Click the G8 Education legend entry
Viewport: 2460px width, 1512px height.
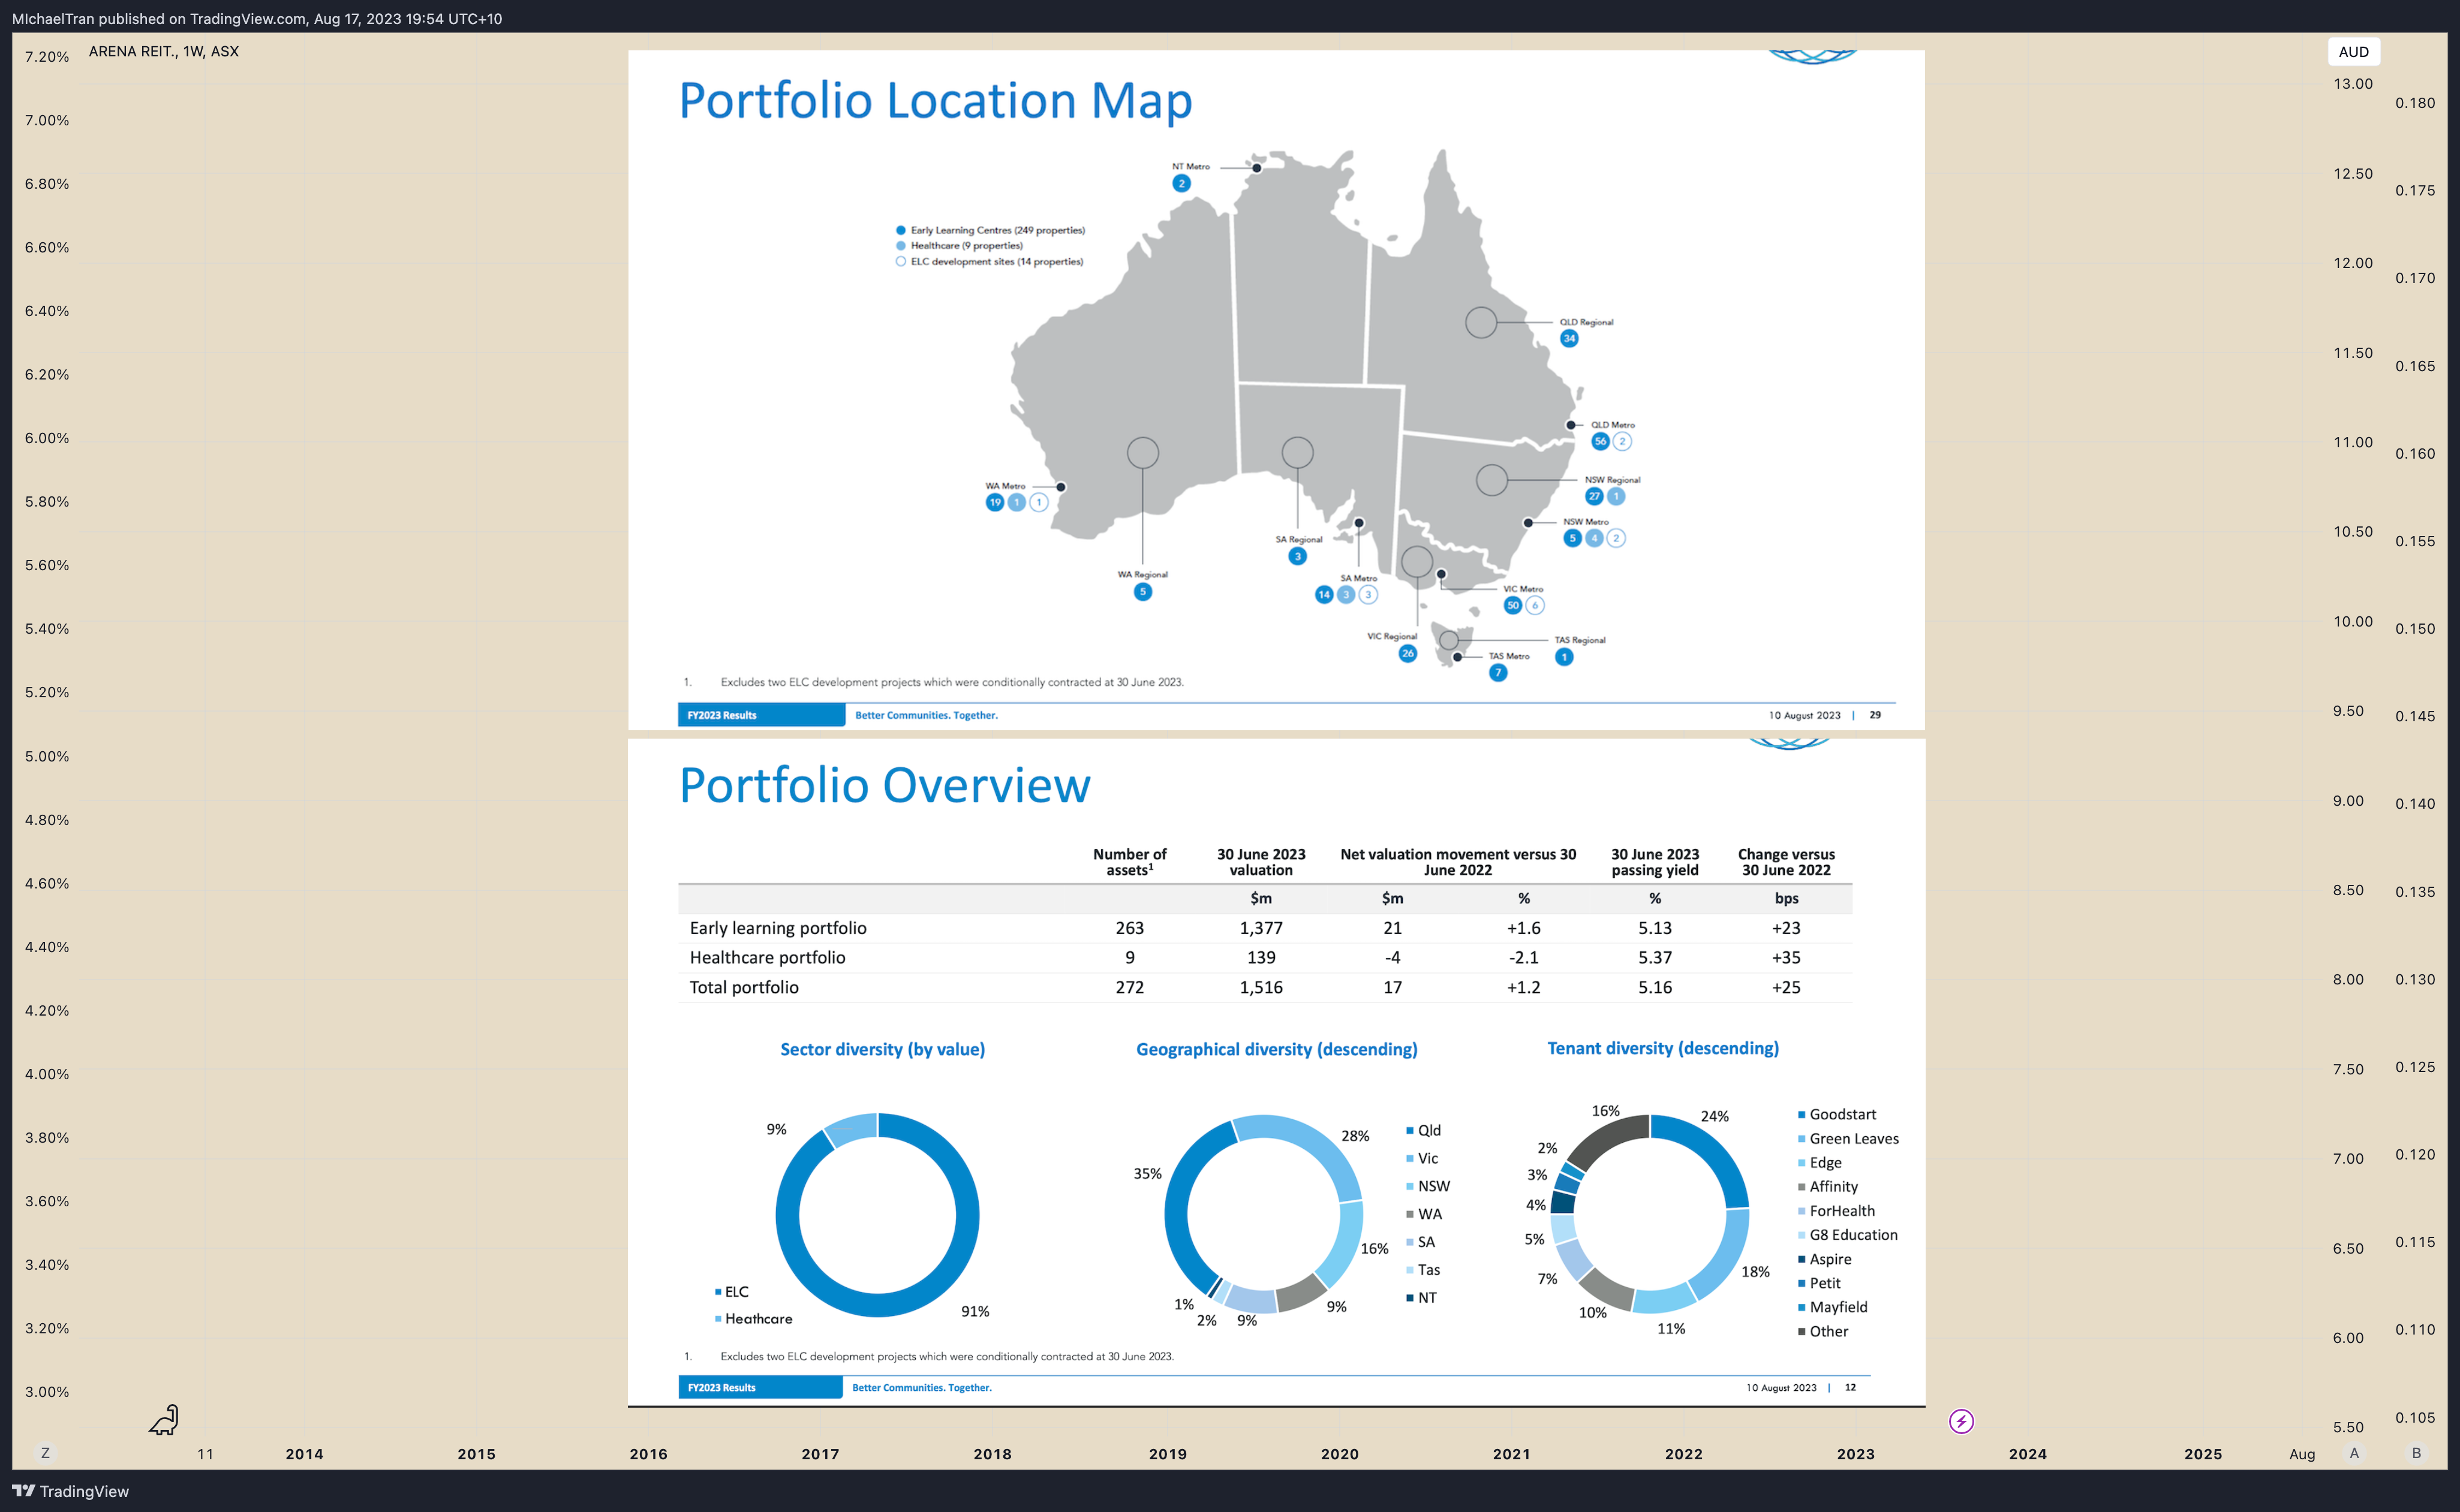1848,1235
